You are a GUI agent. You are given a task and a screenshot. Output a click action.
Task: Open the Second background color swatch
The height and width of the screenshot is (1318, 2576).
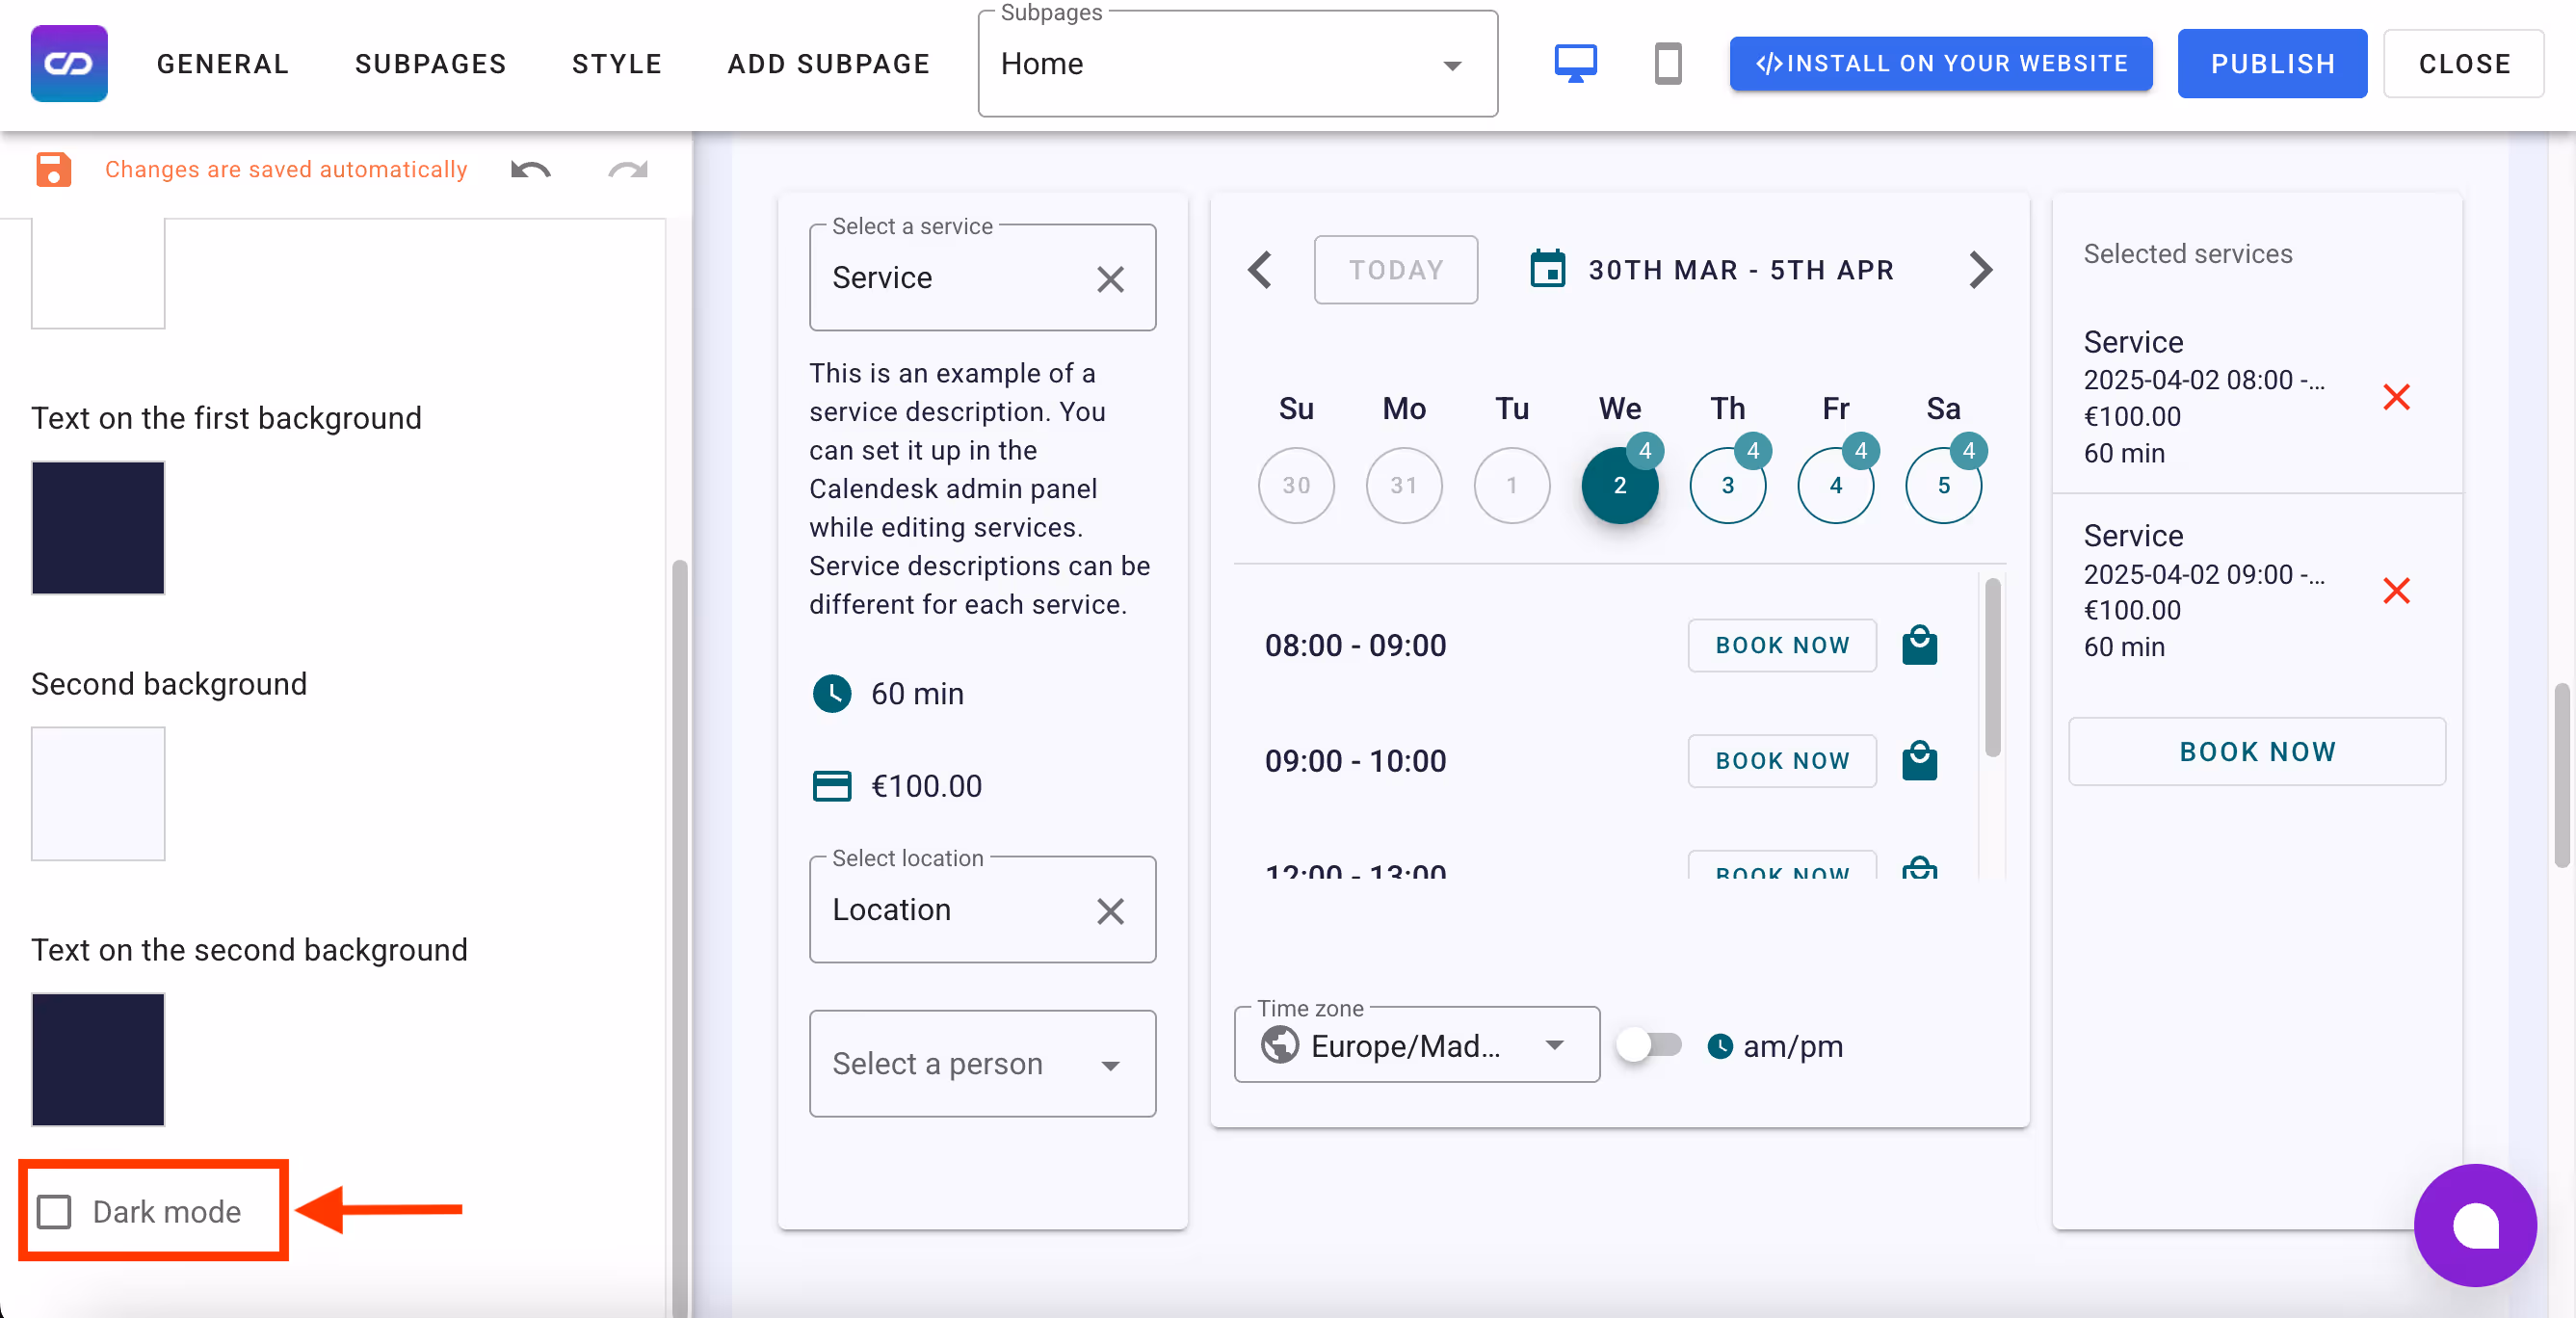tap(98, 794)
